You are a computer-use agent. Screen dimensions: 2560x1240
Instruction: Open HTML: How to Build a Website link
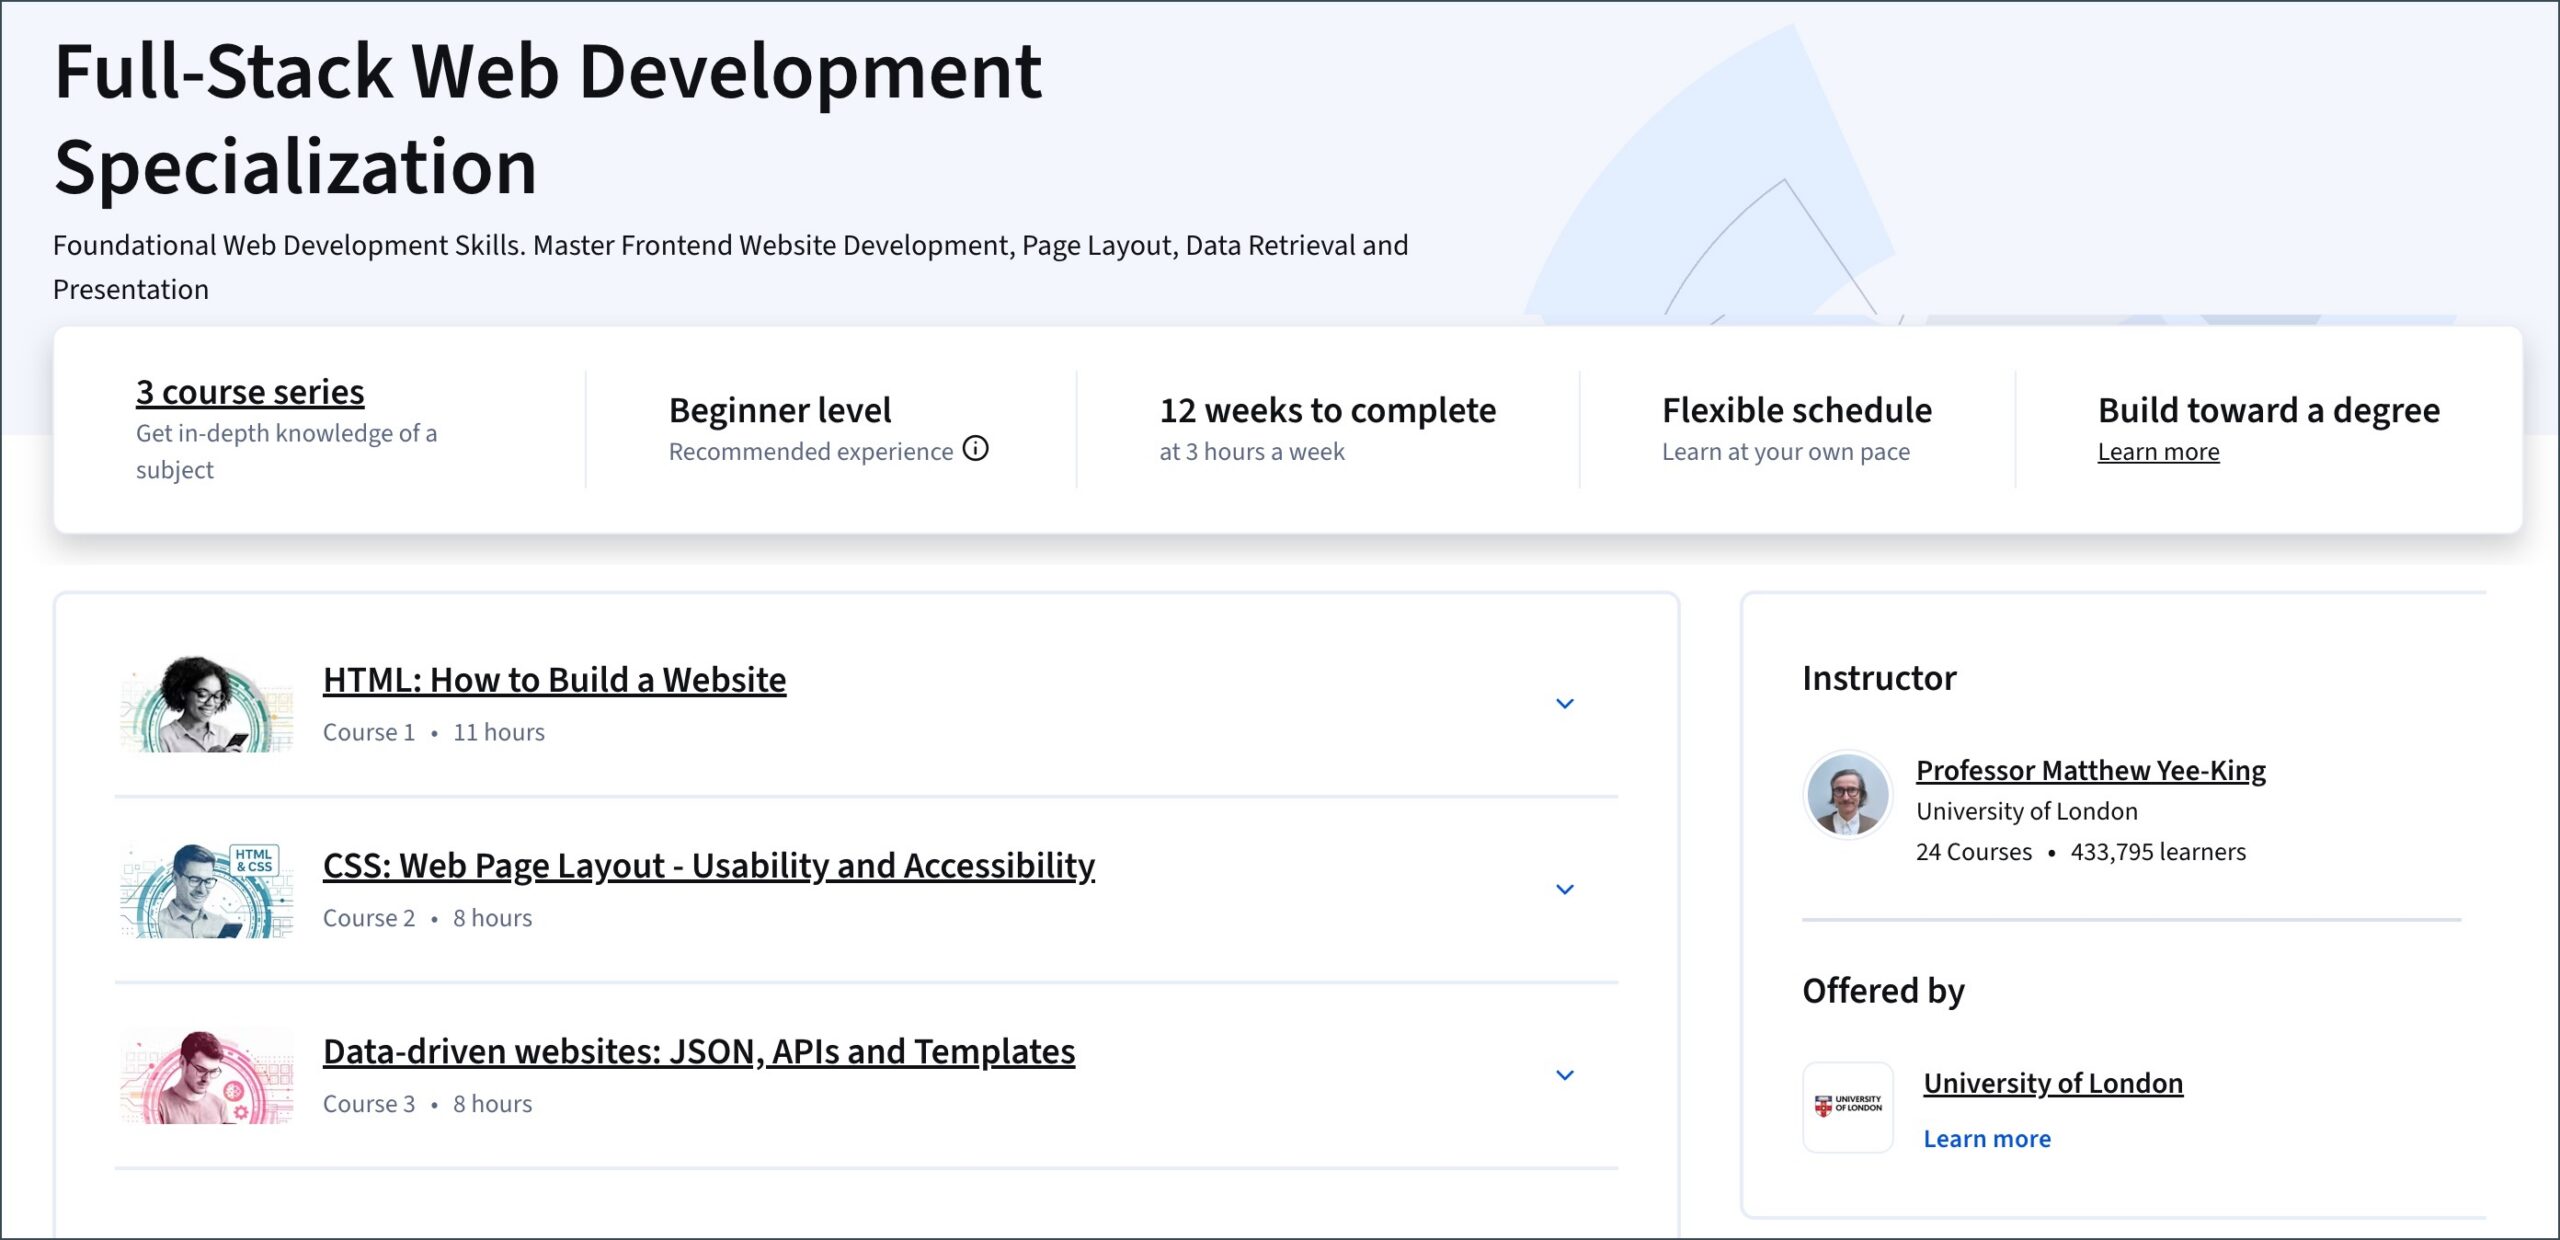click(x=554, y=680)
